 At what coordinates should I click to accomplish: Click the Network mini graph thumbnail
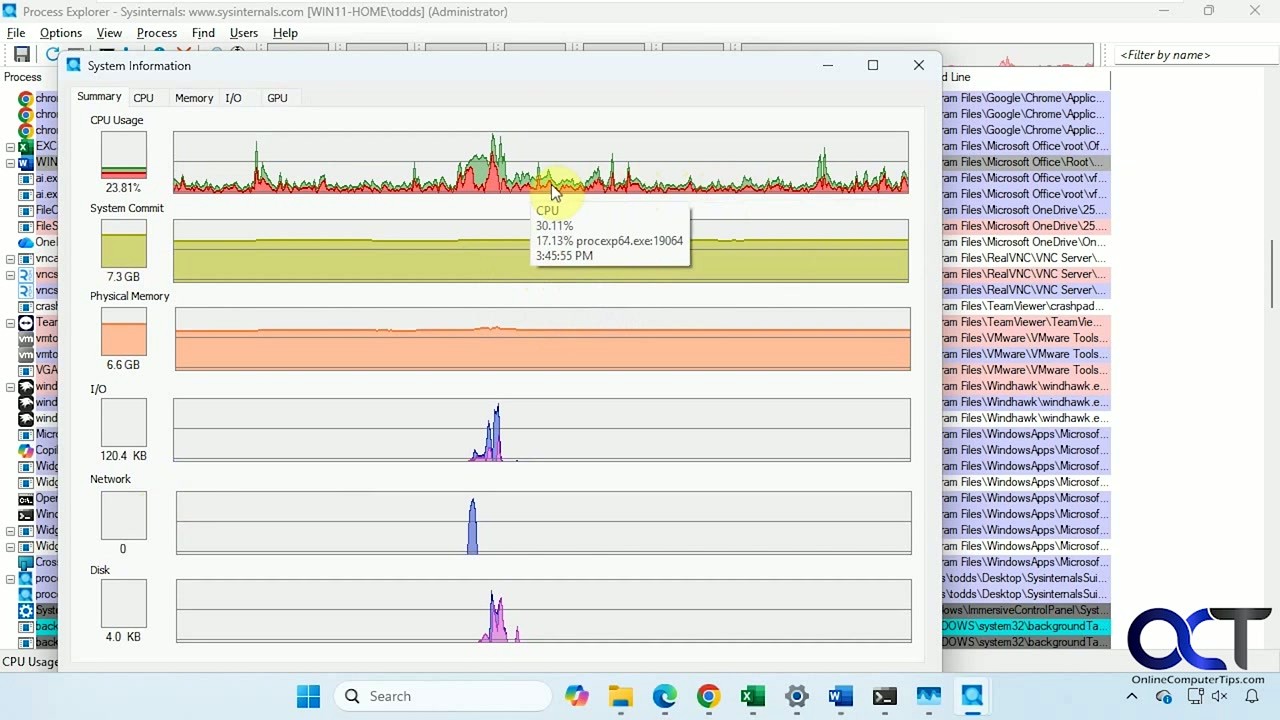[122, 515]
